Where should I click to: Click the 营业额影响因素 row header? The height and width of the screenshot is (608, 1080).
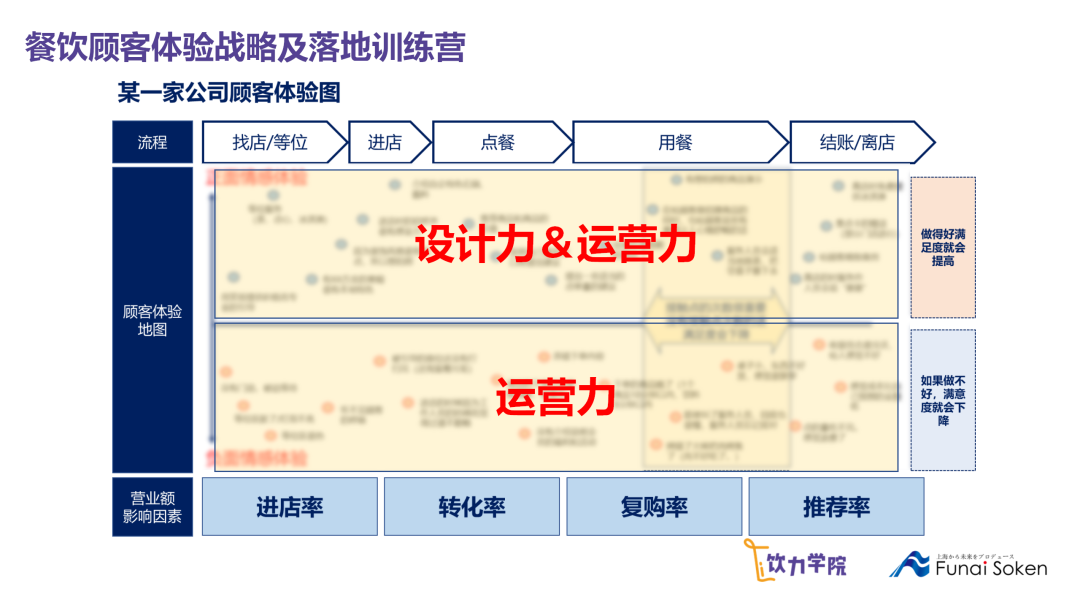click(x=152, y=506)
